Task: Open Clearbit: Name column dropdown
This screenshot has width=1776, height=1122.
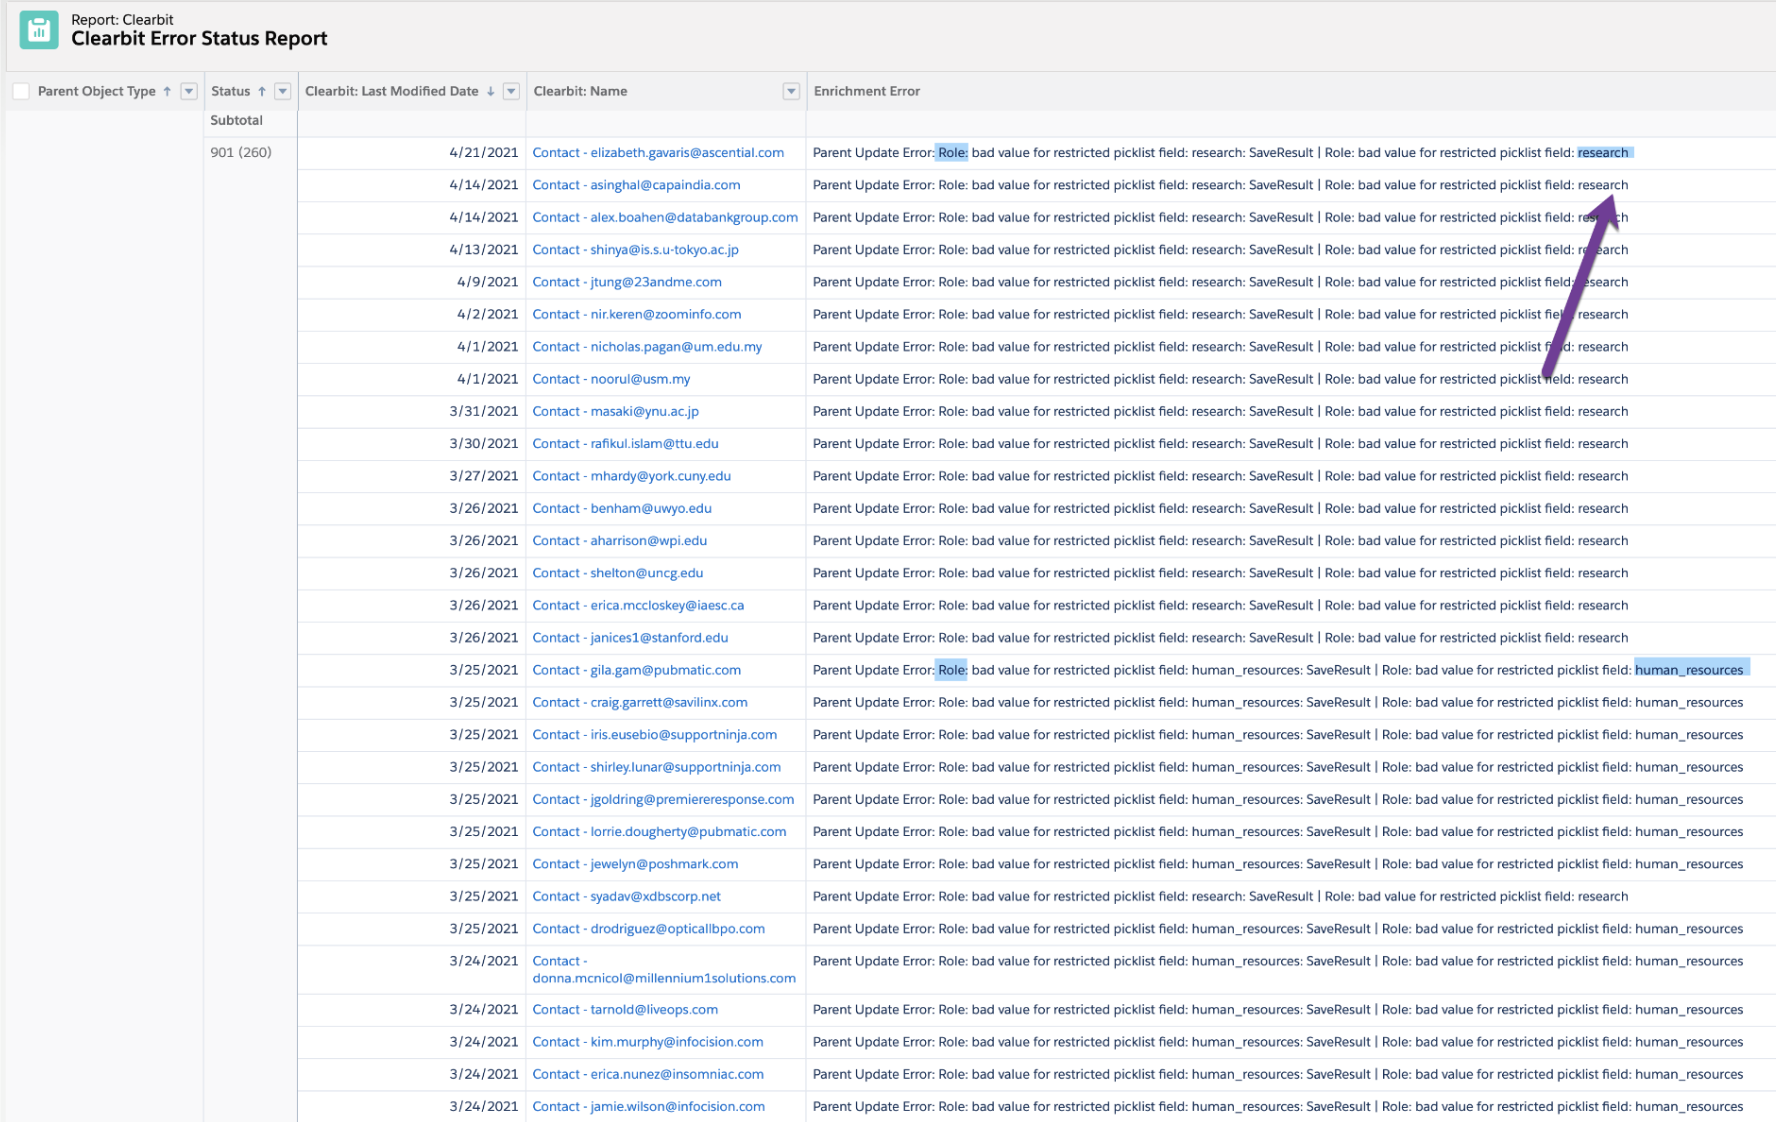Action: point(791,91)
